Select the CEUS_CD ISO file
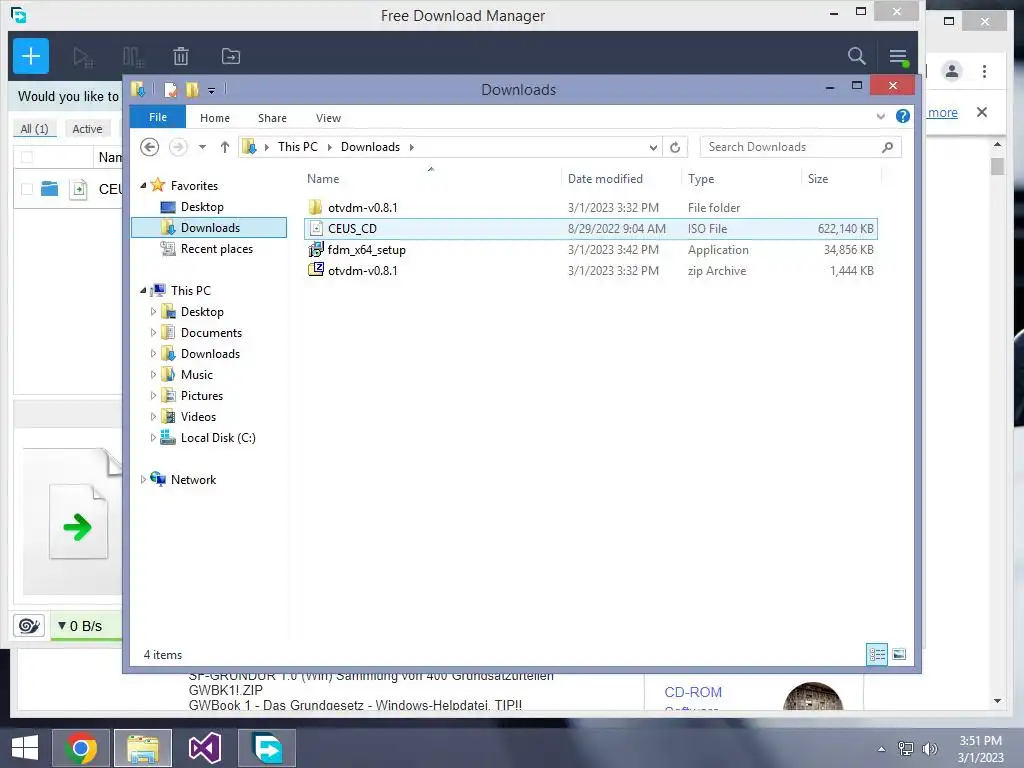1024x768 pixels. point(591,229)
